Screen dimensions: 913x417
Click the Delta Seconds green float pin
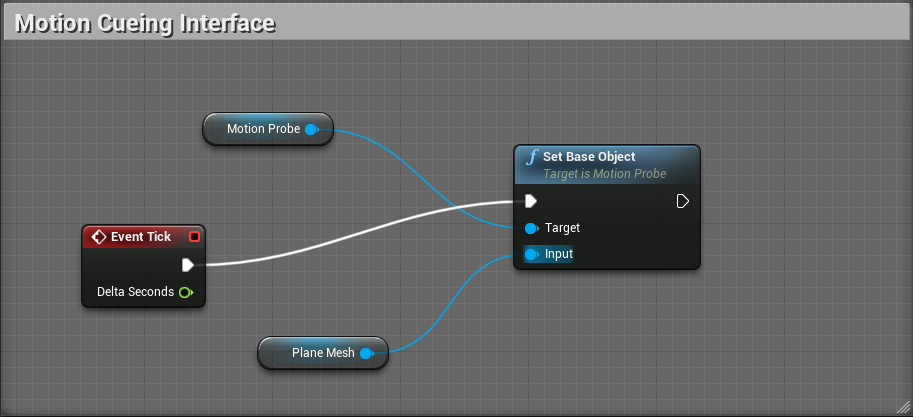[186, 292]
